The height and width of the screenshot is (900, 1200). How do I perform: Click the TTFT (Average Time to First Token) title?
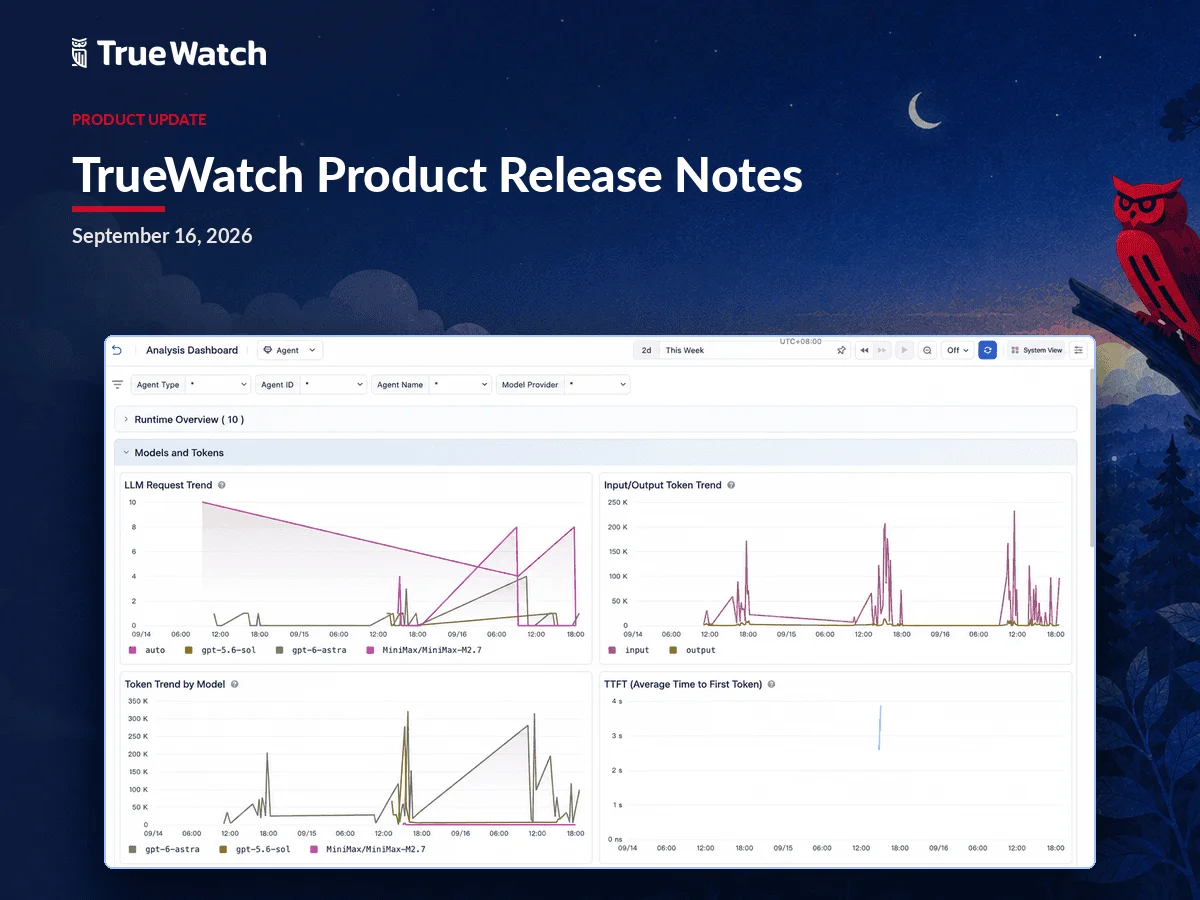[x=683, y=684]
